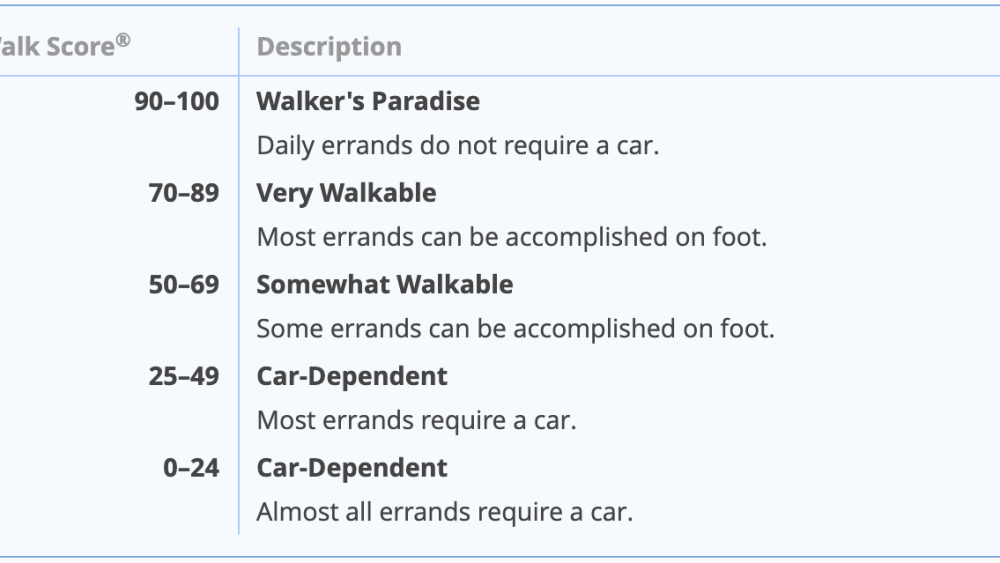
Task: Select the Description column header
Action: pyautogui.click(x=329, y=47)
